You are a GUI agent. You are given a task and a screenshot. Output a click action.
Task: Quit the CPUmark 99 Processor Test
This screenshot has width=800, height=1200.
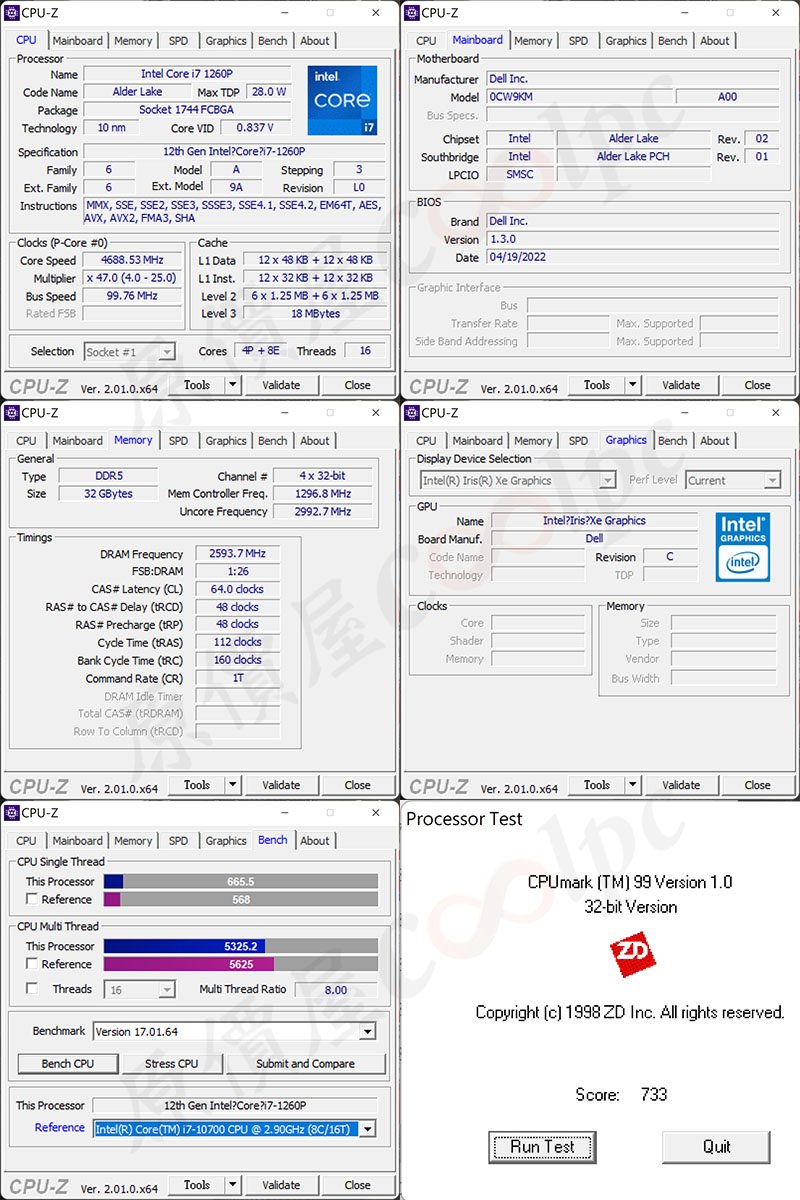point(716,1147)
